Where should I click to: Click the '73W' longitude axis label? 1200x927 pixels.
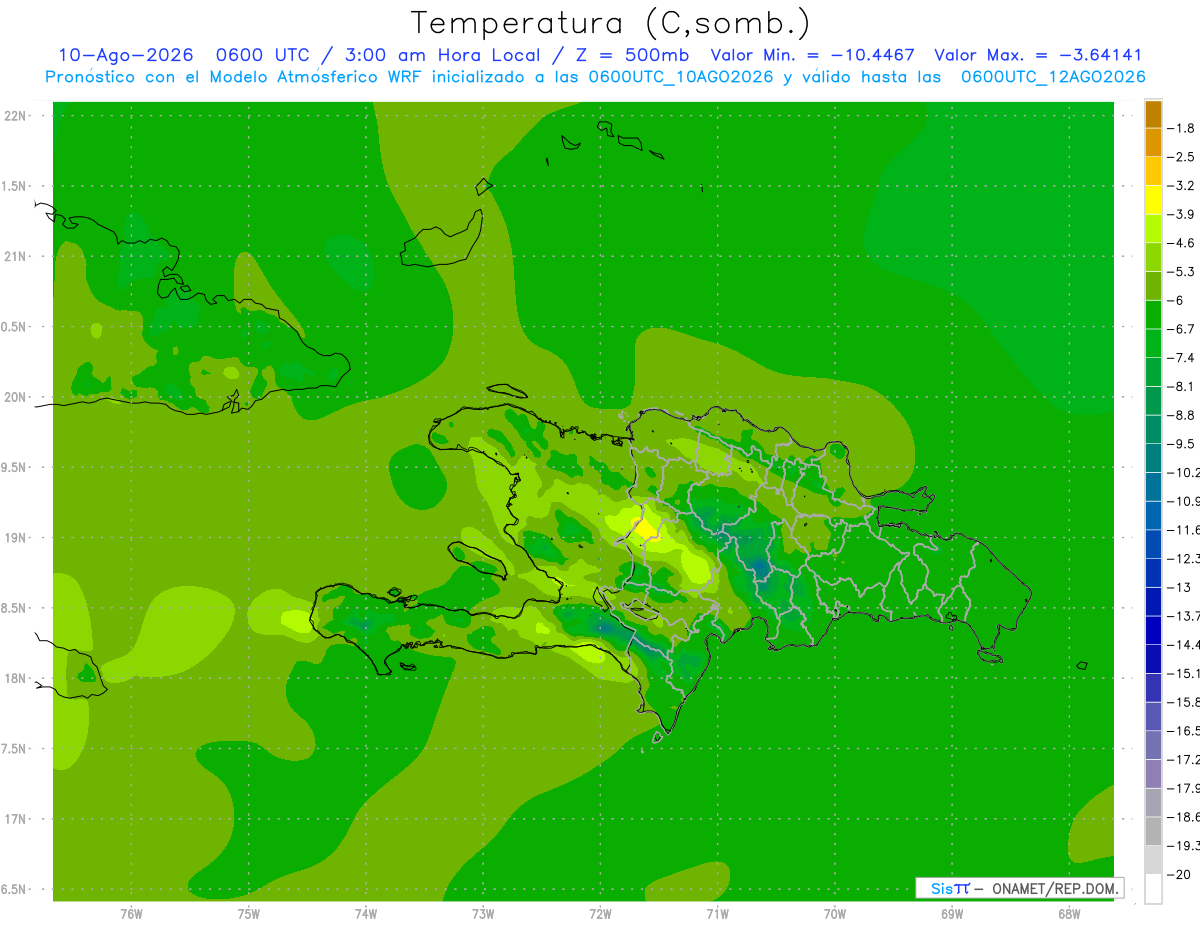click(x=483, y=914)
